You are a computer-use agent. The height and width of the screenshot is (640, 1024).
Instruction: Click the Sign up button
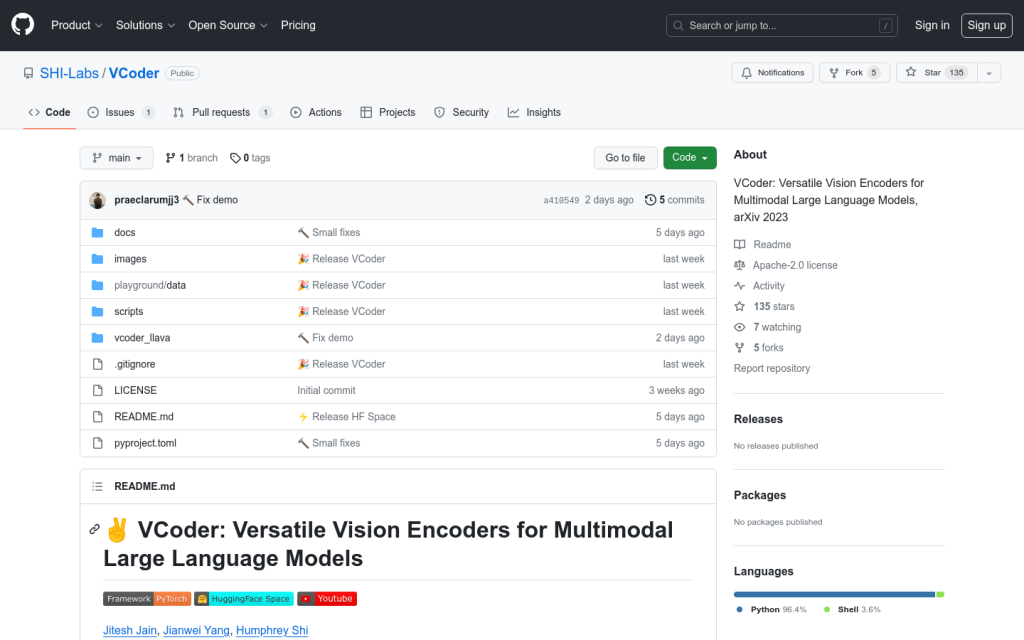pyautogui.click(x=986, y=25)
